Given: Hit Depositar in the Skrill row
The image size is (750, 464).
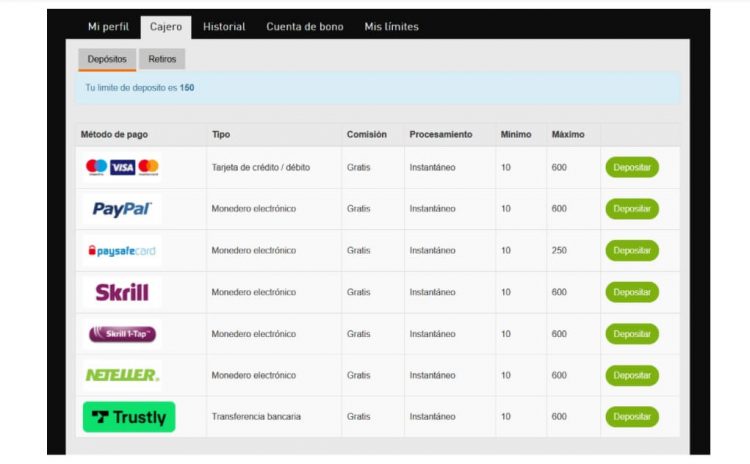Looking at the screenshot, I should [631, 292].
